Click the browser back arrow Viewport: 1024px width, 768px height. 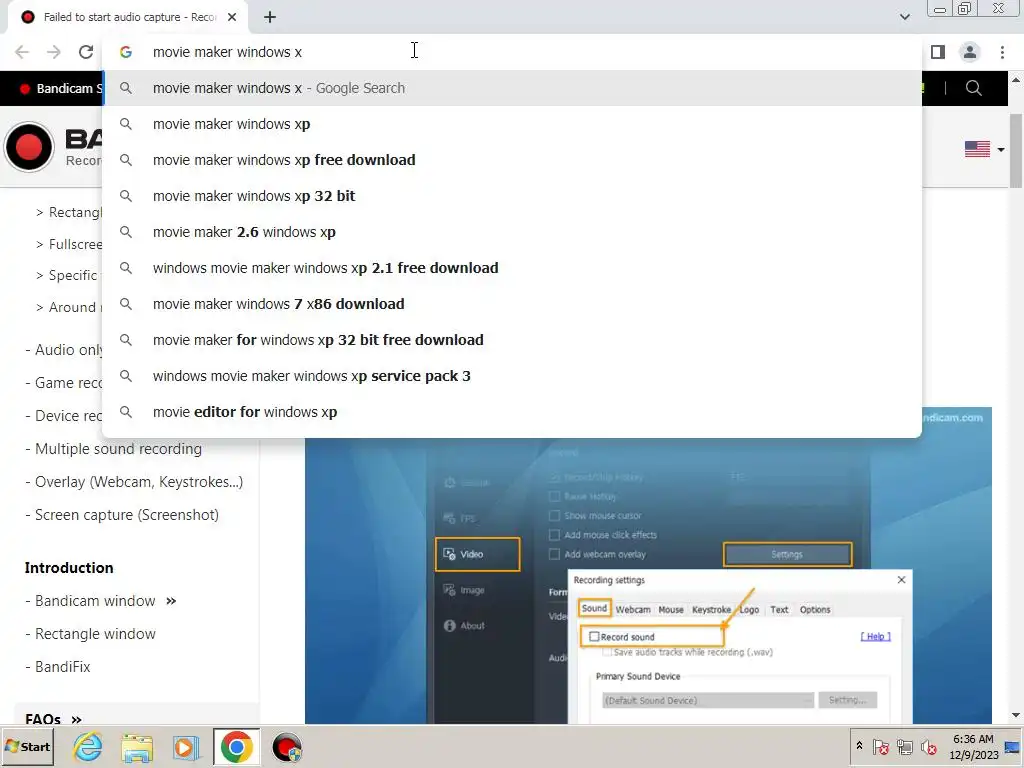(22, 52)
